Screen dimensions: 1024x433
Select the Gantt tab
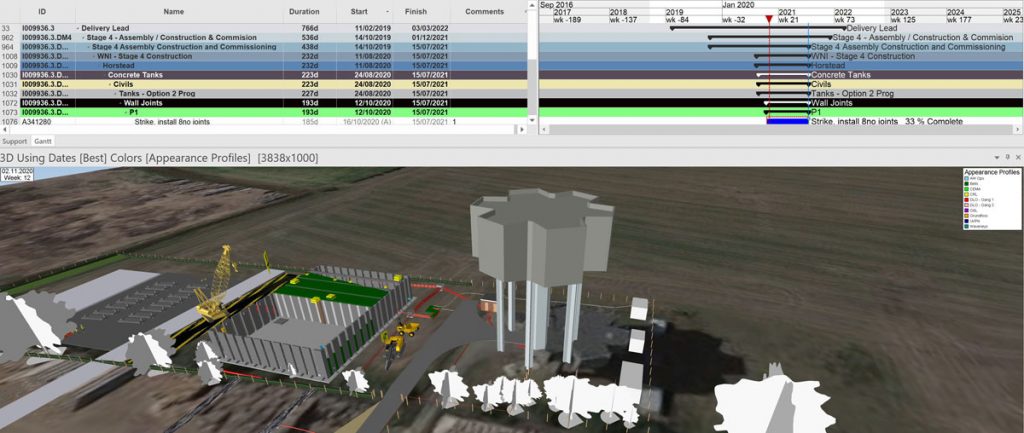pyautogui.click(x=44, y=141)
